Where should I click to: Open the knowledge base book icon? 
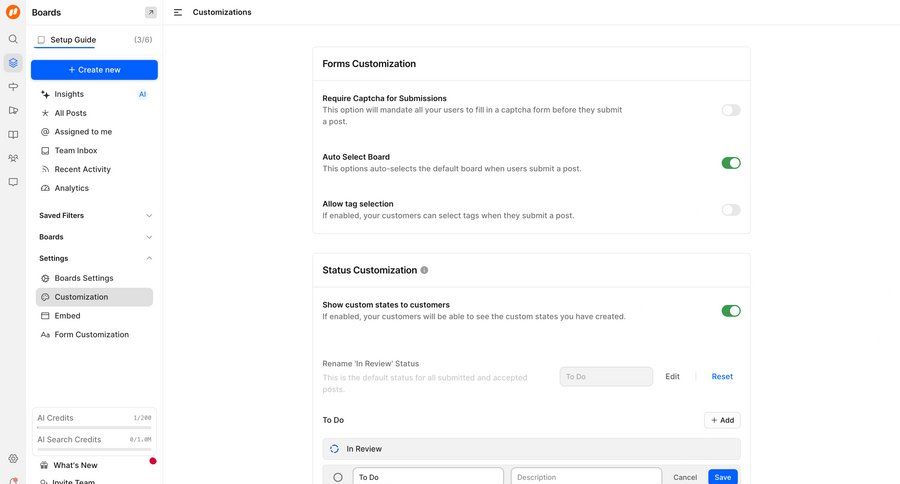pos(13,134)
